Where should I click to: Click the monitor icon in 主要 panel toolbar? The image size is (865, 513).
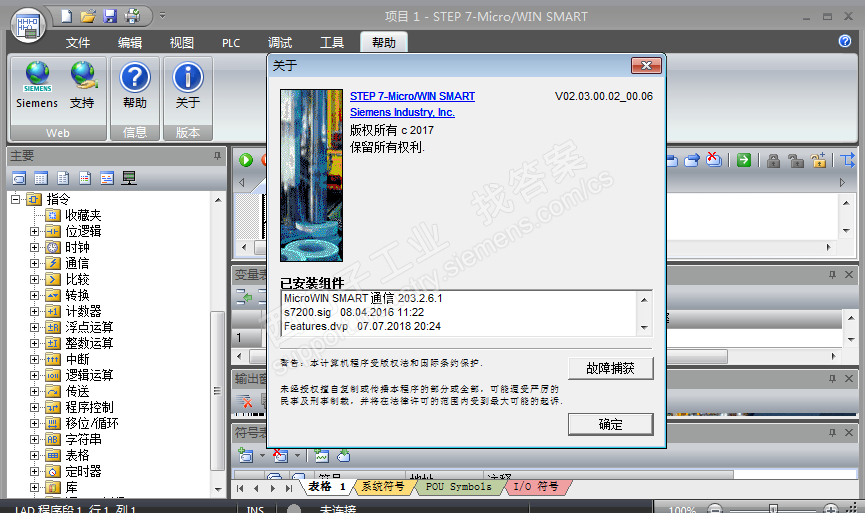[x=129, y=178]
